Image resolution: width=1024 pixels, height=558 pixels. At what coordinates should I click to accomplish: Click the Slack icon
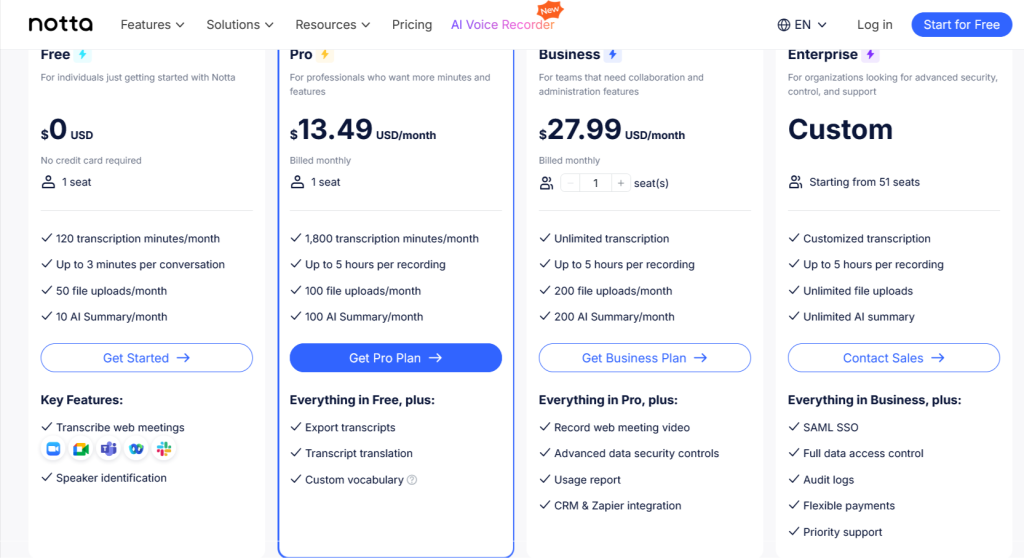click(x=164, y=449)
